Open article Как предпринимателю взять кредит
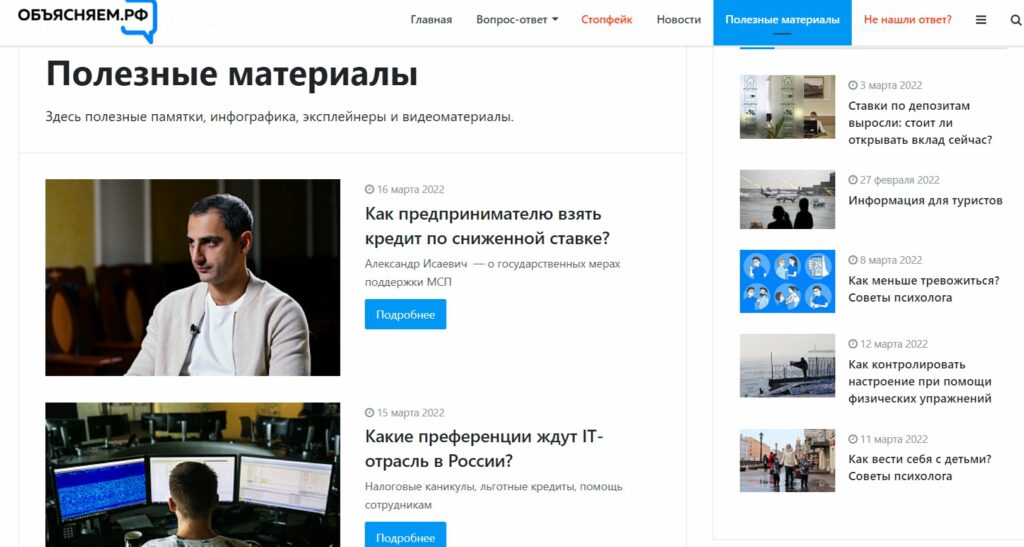The width and height of the screenshot is (1024, 547). pyautogui.click(x=487, y=226)
